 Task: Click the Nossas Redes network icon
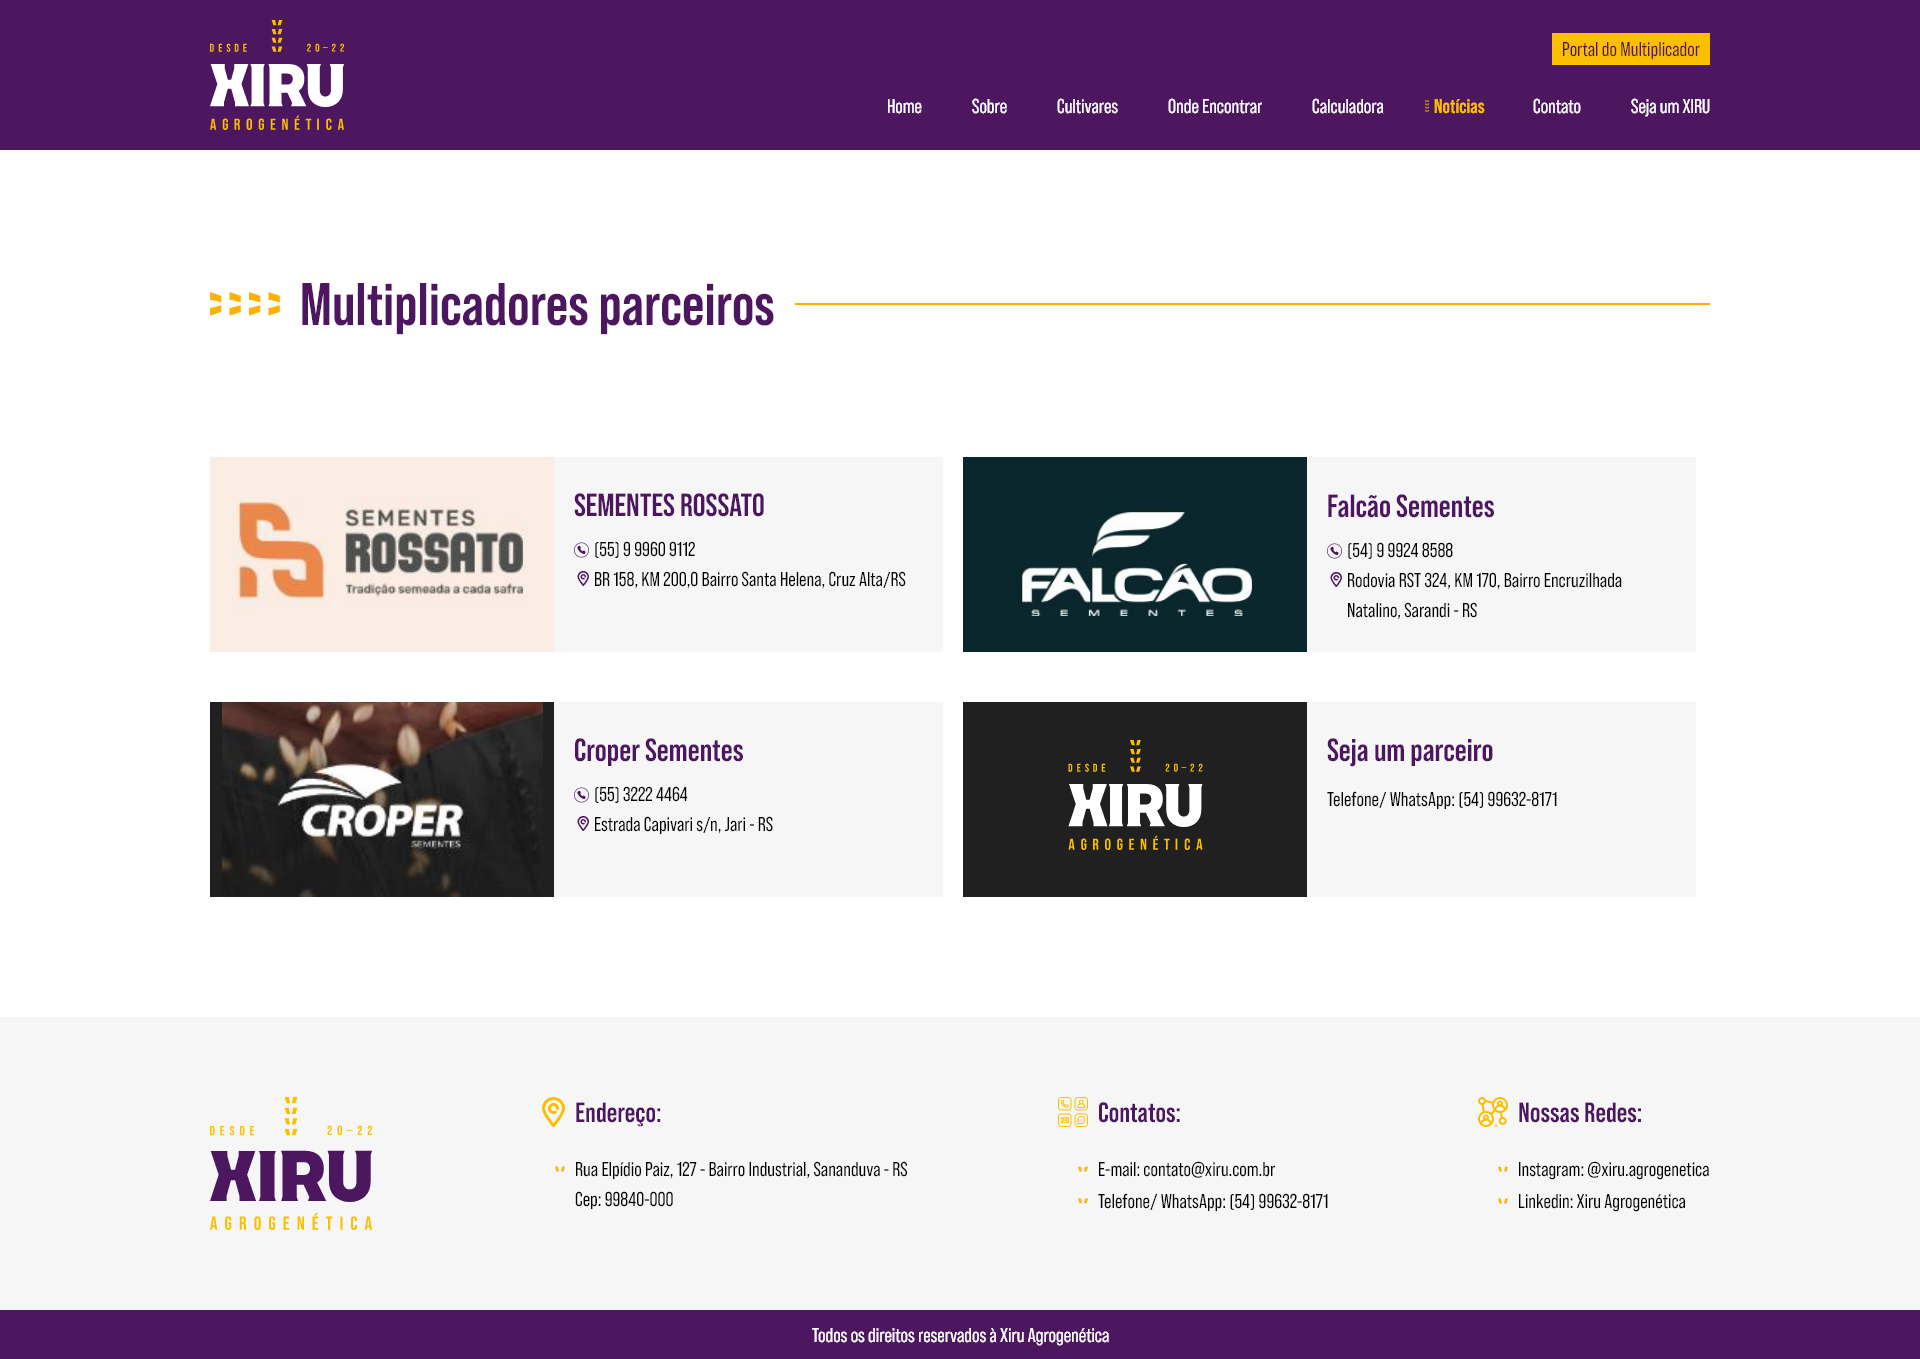point(1492,1112)
